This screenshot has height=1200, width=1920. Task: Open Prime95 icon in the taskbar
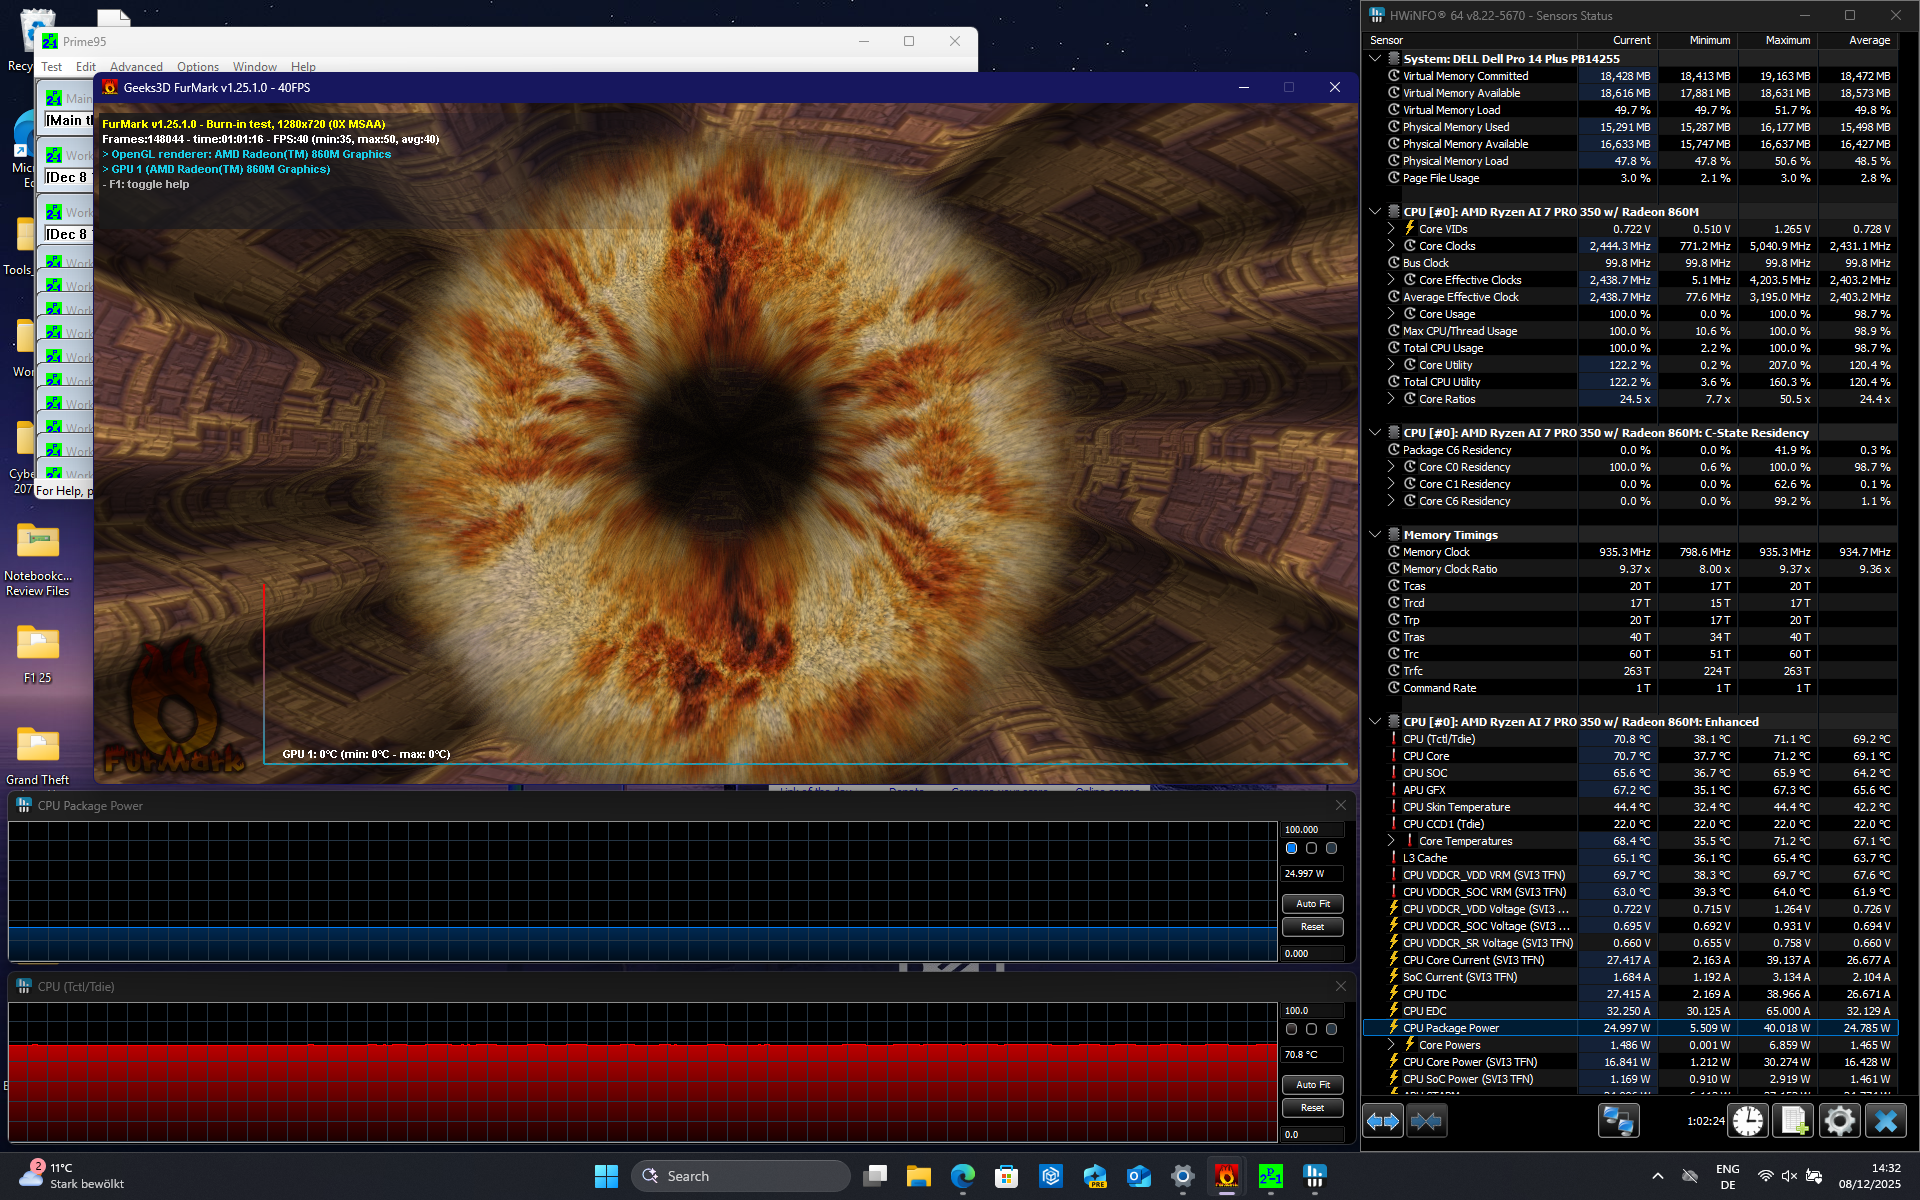(1270, 1176)
